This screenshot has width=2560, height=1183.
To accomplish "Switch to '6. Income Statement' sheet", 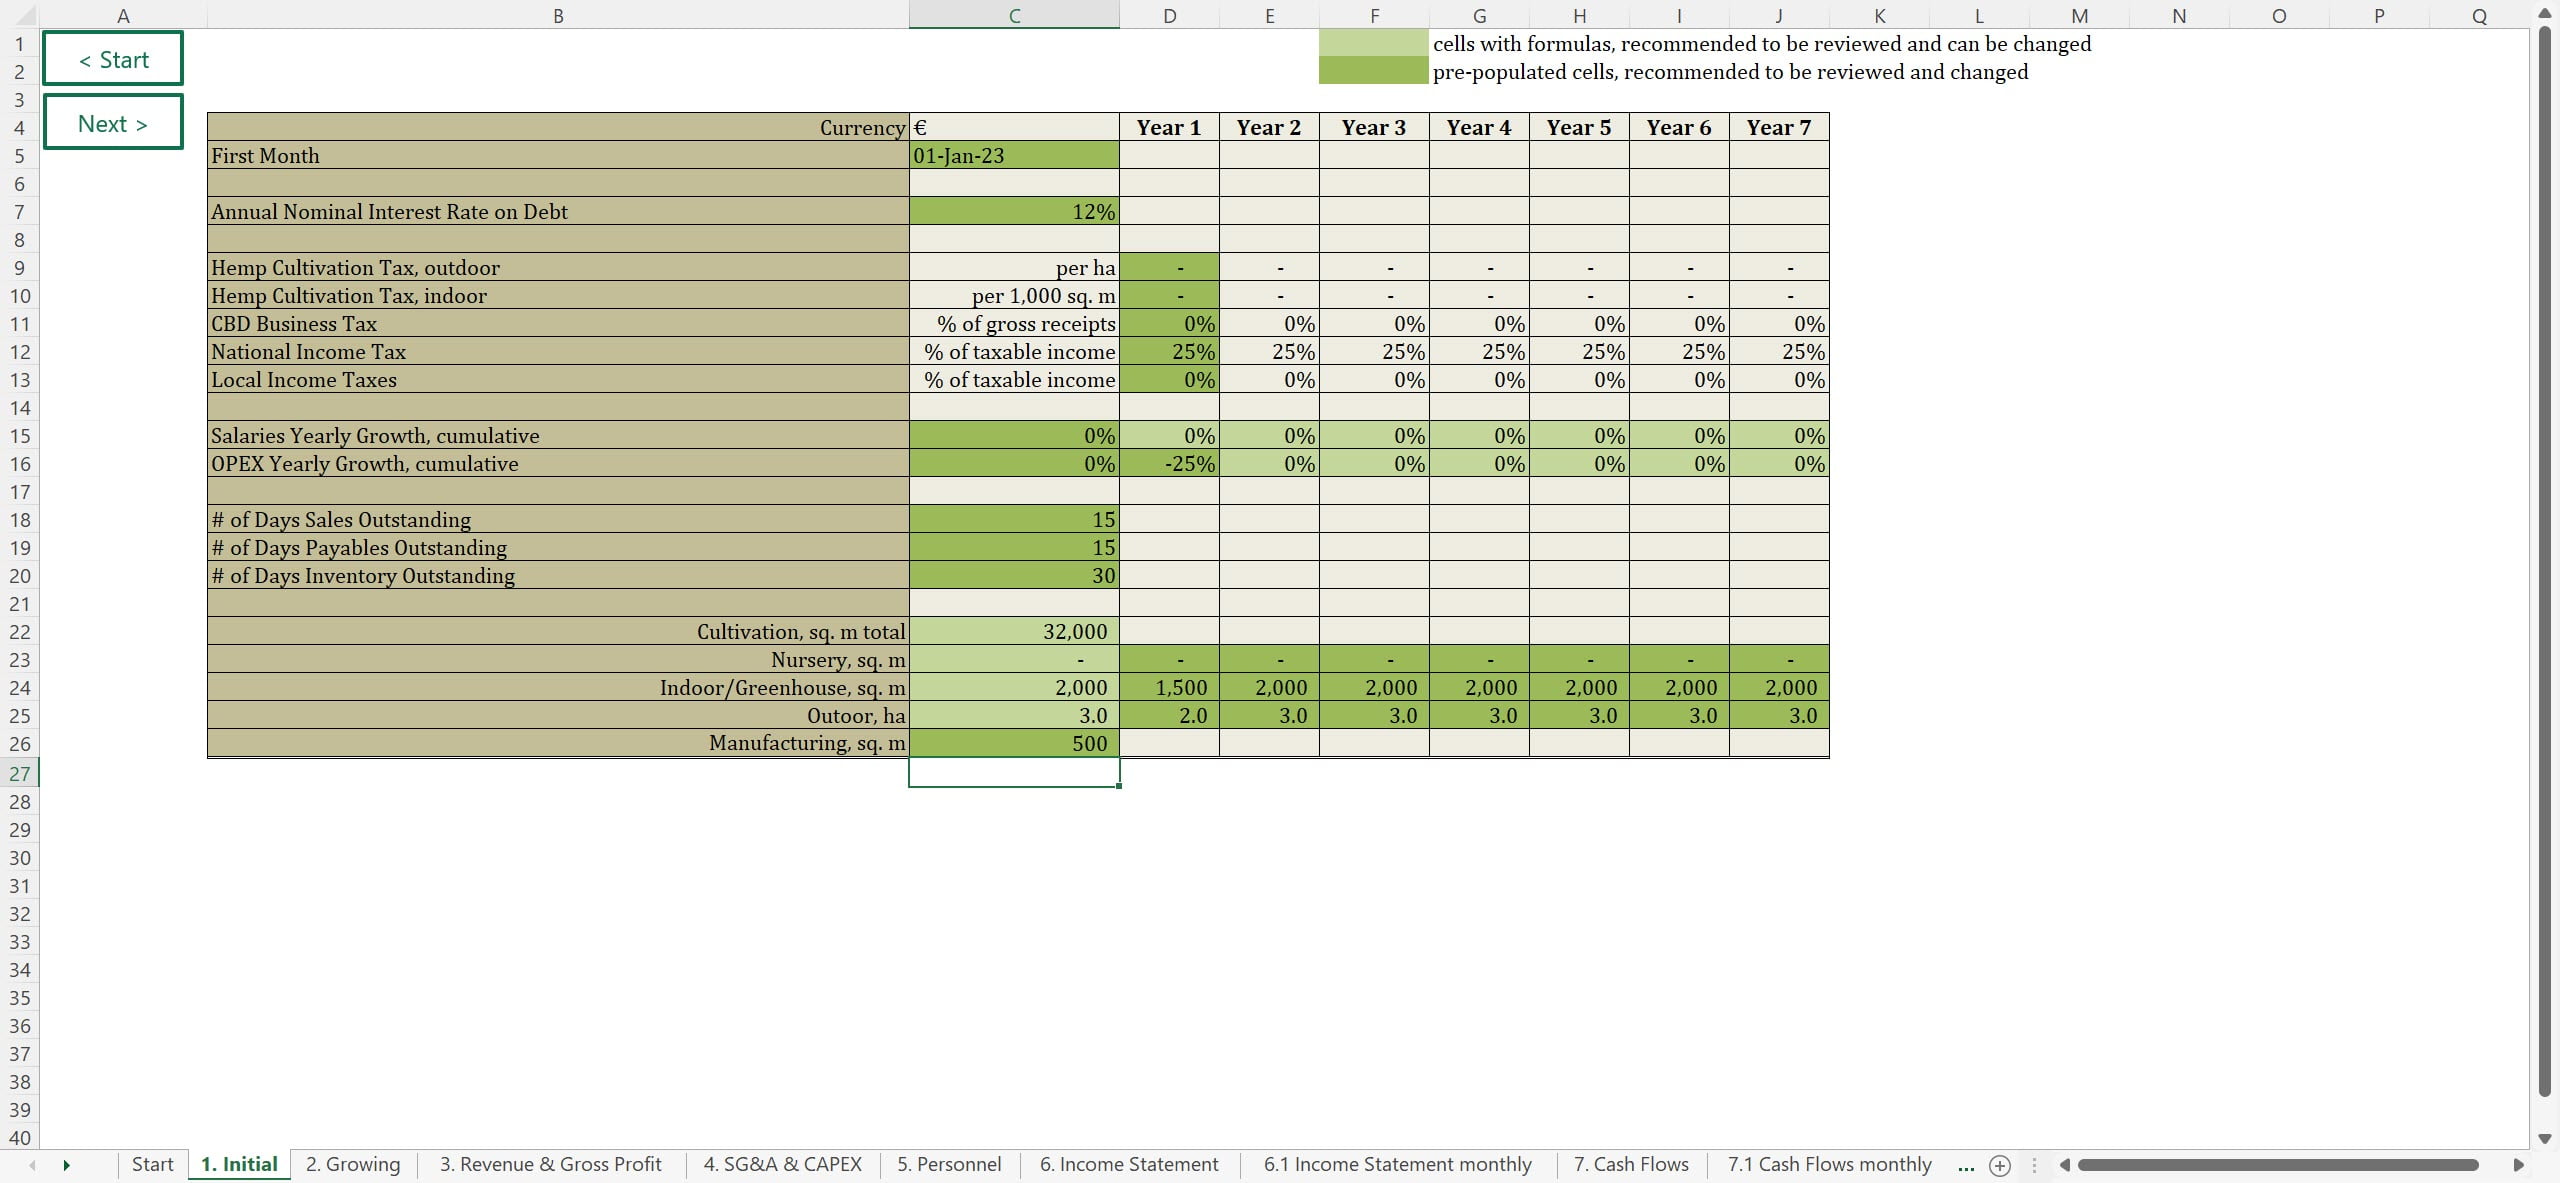I will [x=1128, y=1164].
